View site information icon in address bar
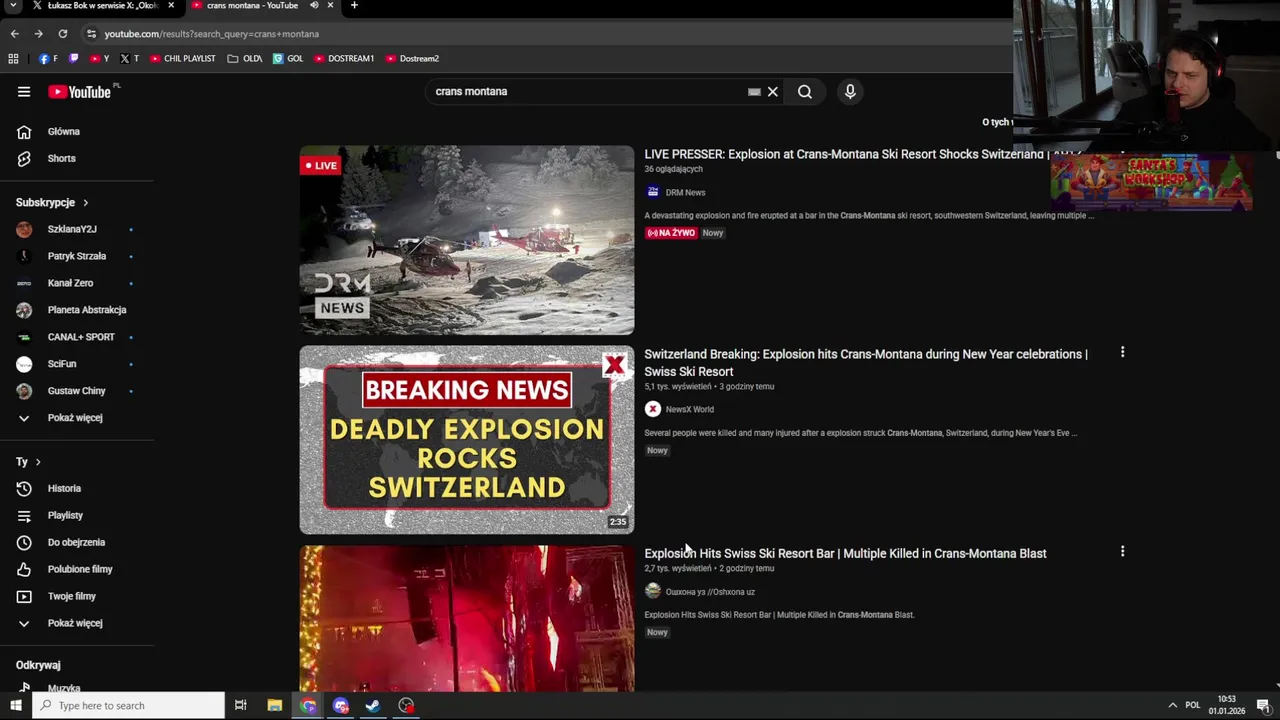This screenshot has height=720, width=1280. (x=91, y=34)
